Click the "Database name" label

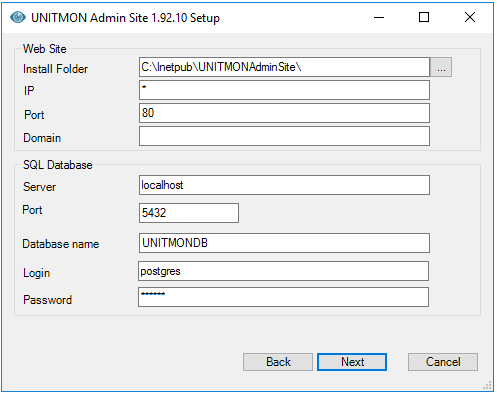tap(61, 244)
